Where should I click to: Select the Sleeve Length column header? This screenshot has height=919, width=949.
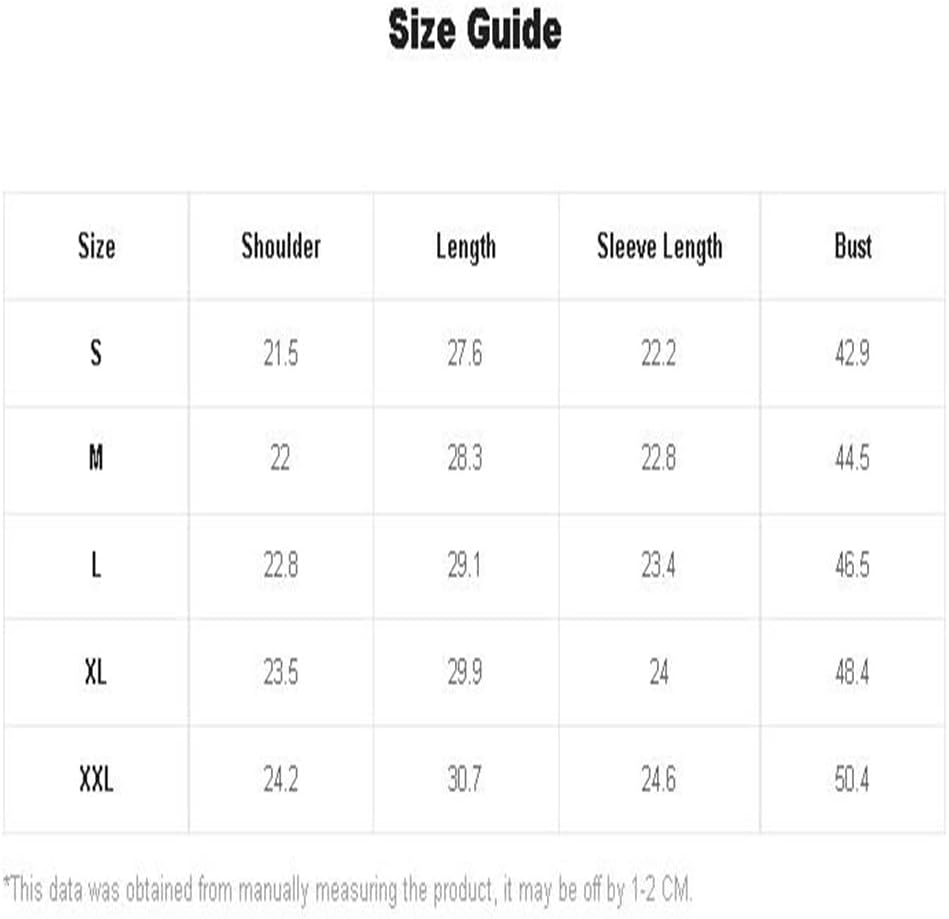tap(660, 248)
